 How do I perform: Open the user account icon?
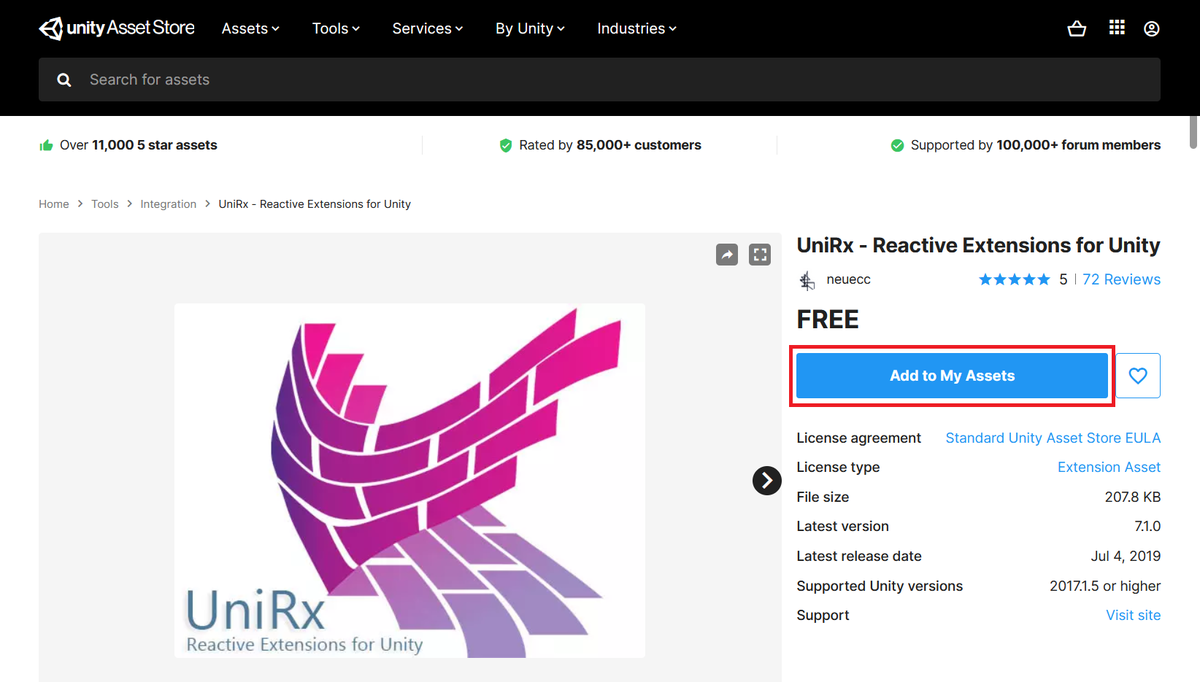point(1152,29)
